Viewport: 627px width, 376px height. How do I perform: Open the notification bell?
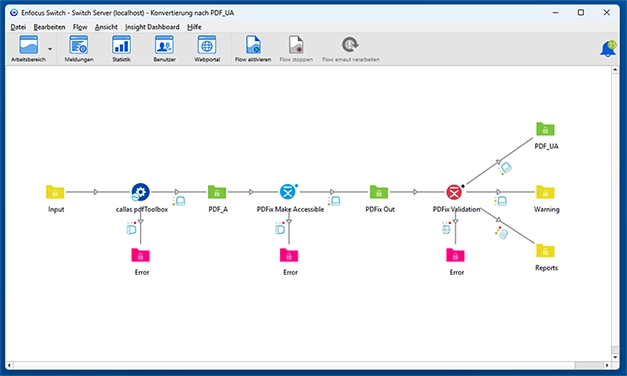click(608, 49)
